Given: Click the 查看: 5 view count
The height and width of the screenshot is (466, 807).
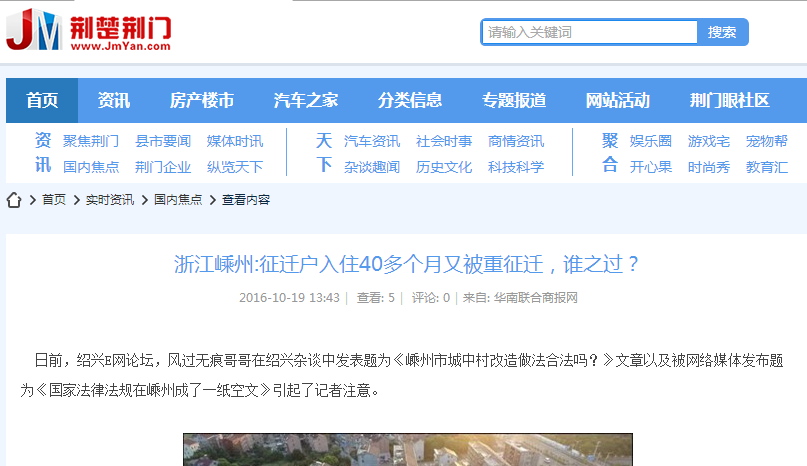Looking at the screenshot, I should tap(376, 298).
